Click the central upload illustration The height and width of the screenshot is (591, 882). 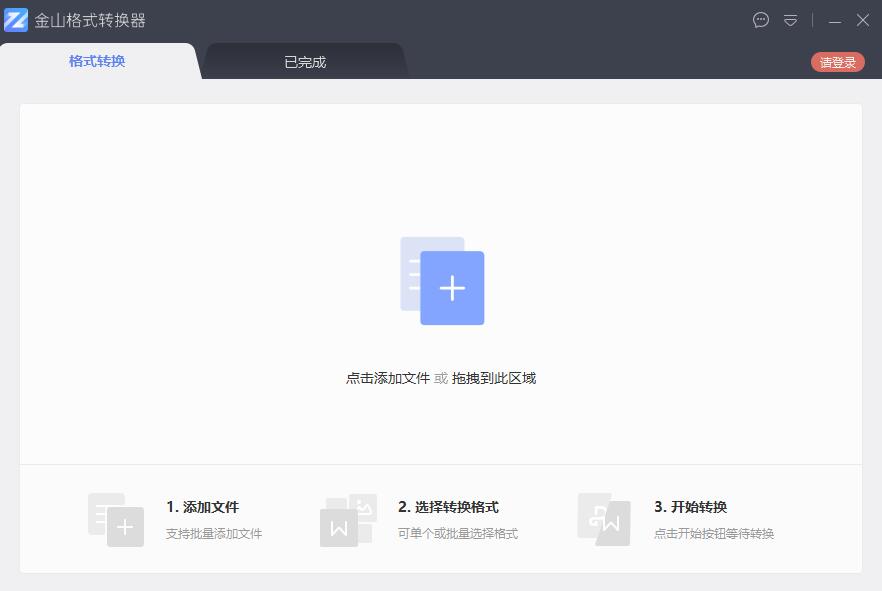[x=440, y=282]
